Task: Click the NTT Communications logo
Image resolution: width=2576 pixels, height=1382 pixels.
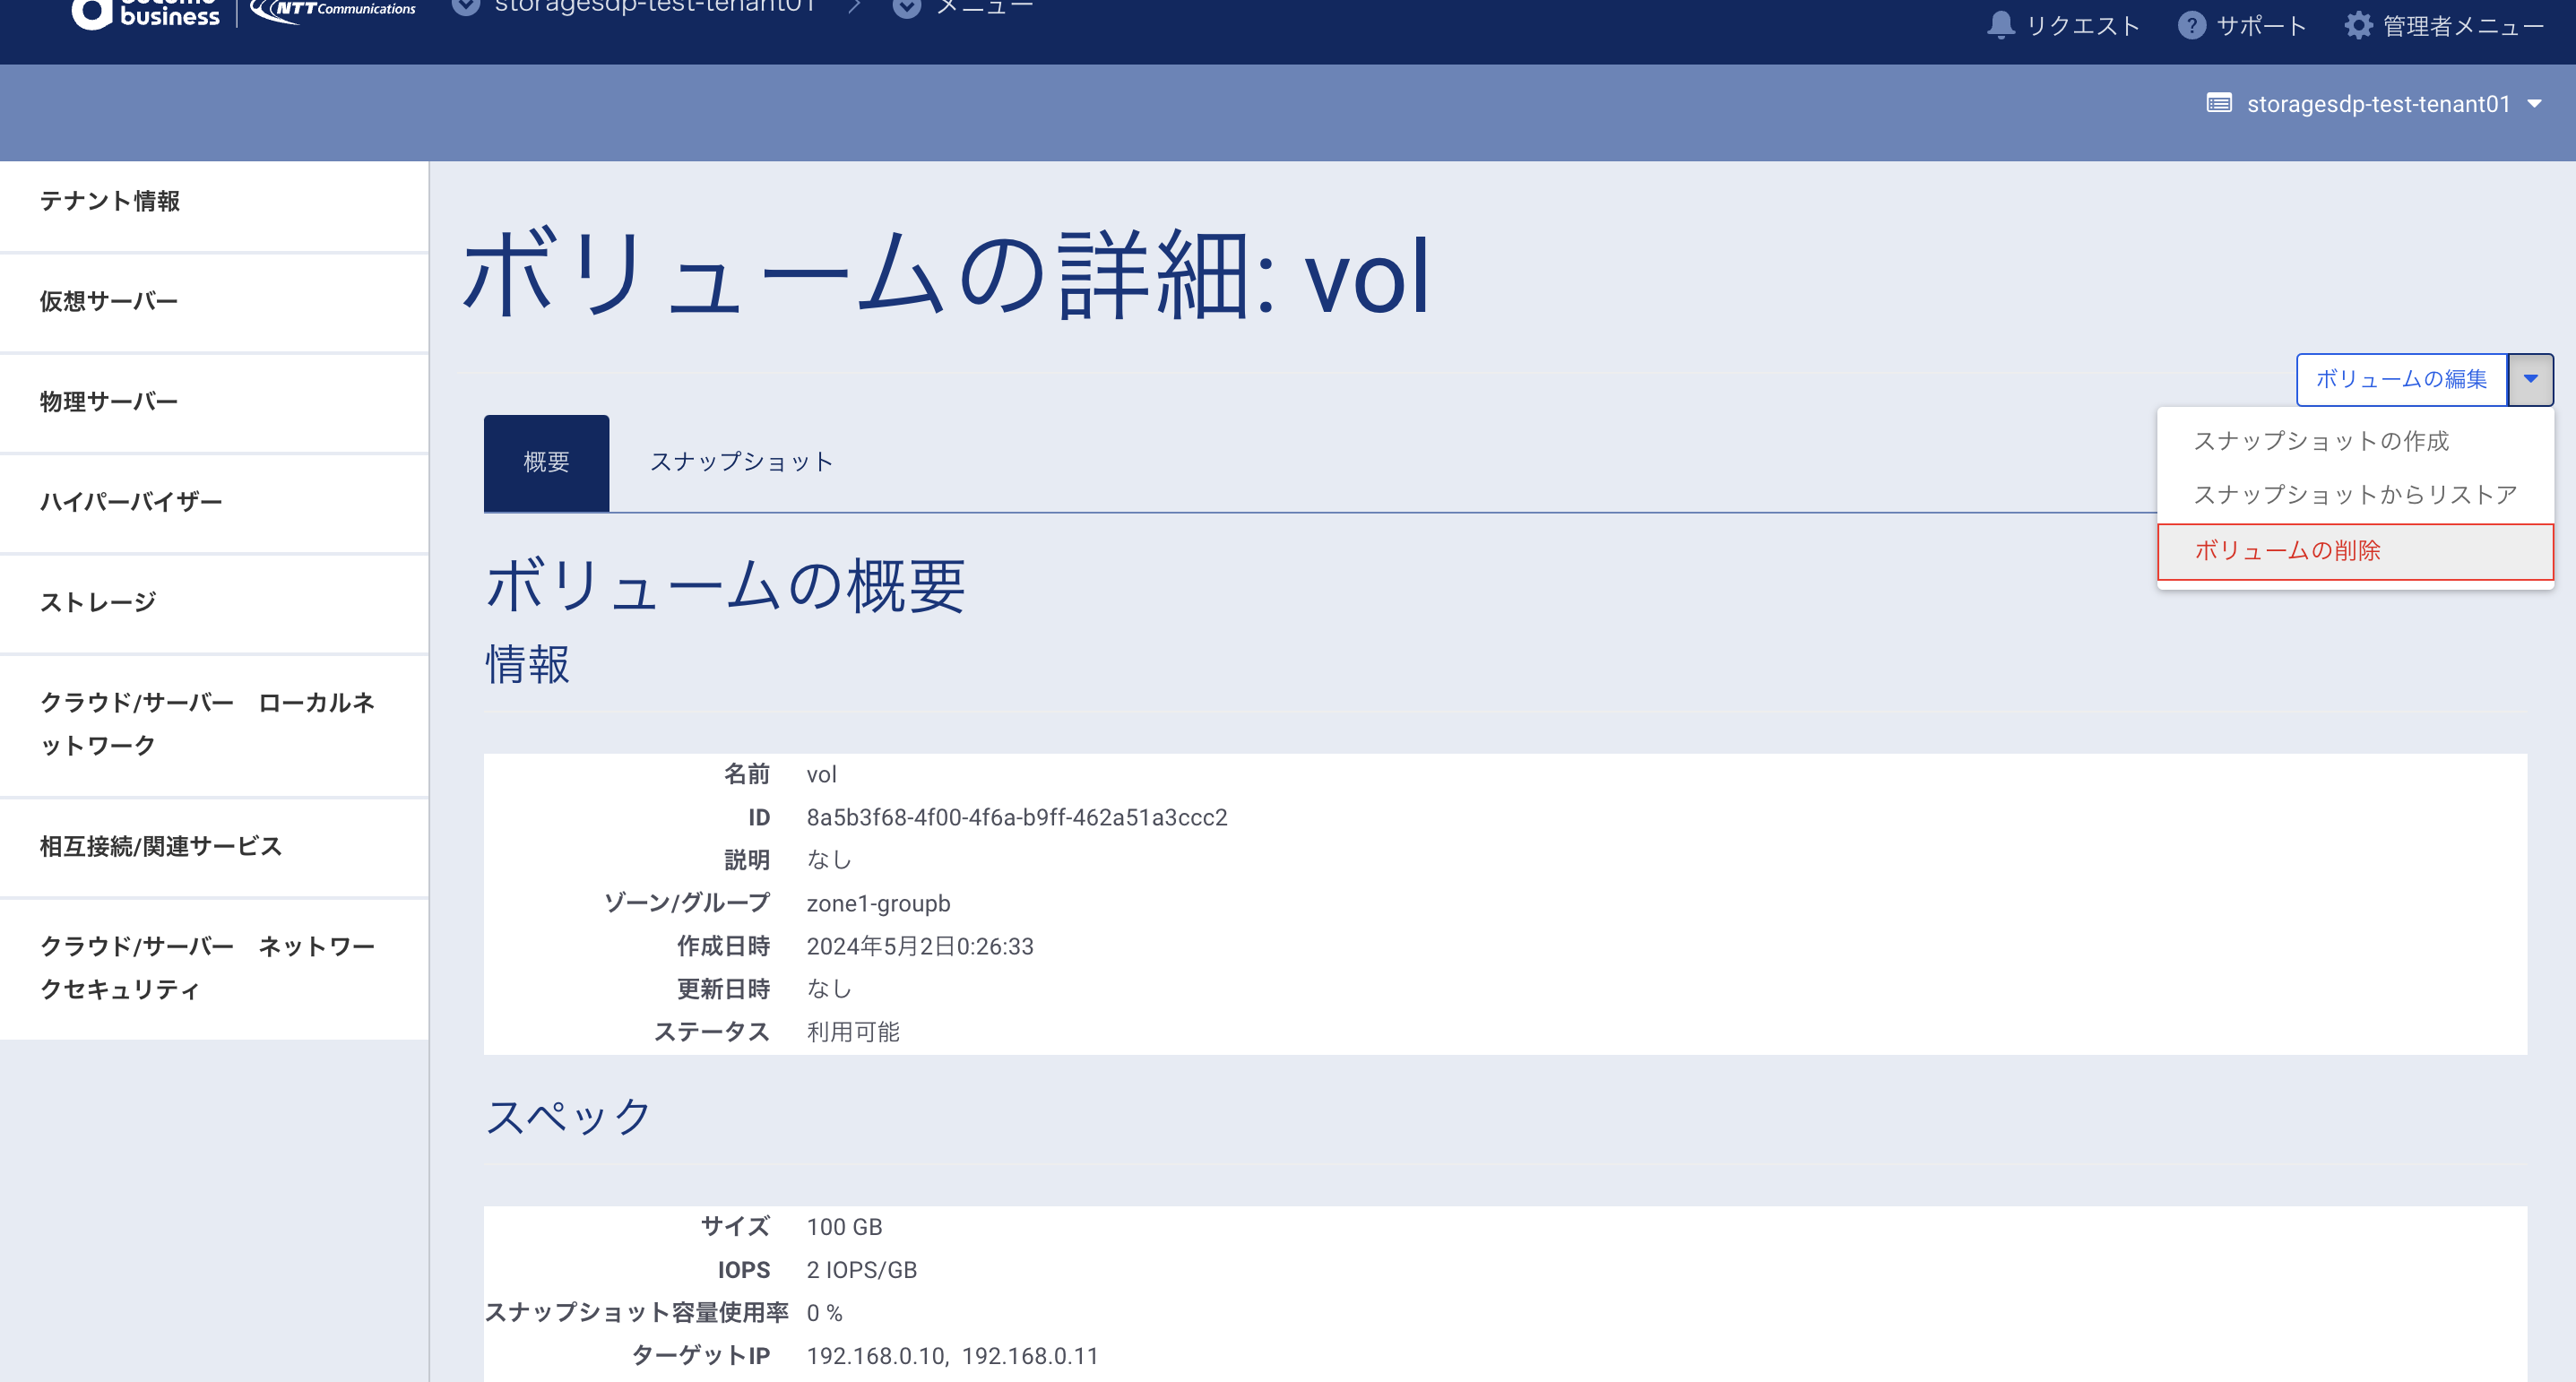Action: 334,10
